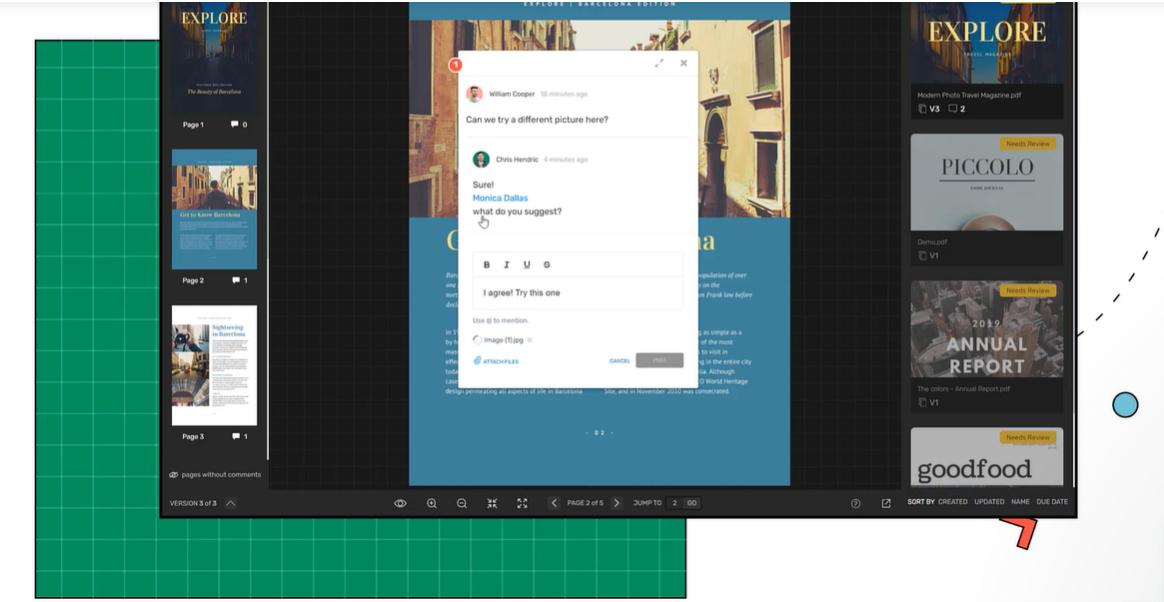Go to previous page with left chevron
The width and height of the screenshot is (1164, 602).
553,503
